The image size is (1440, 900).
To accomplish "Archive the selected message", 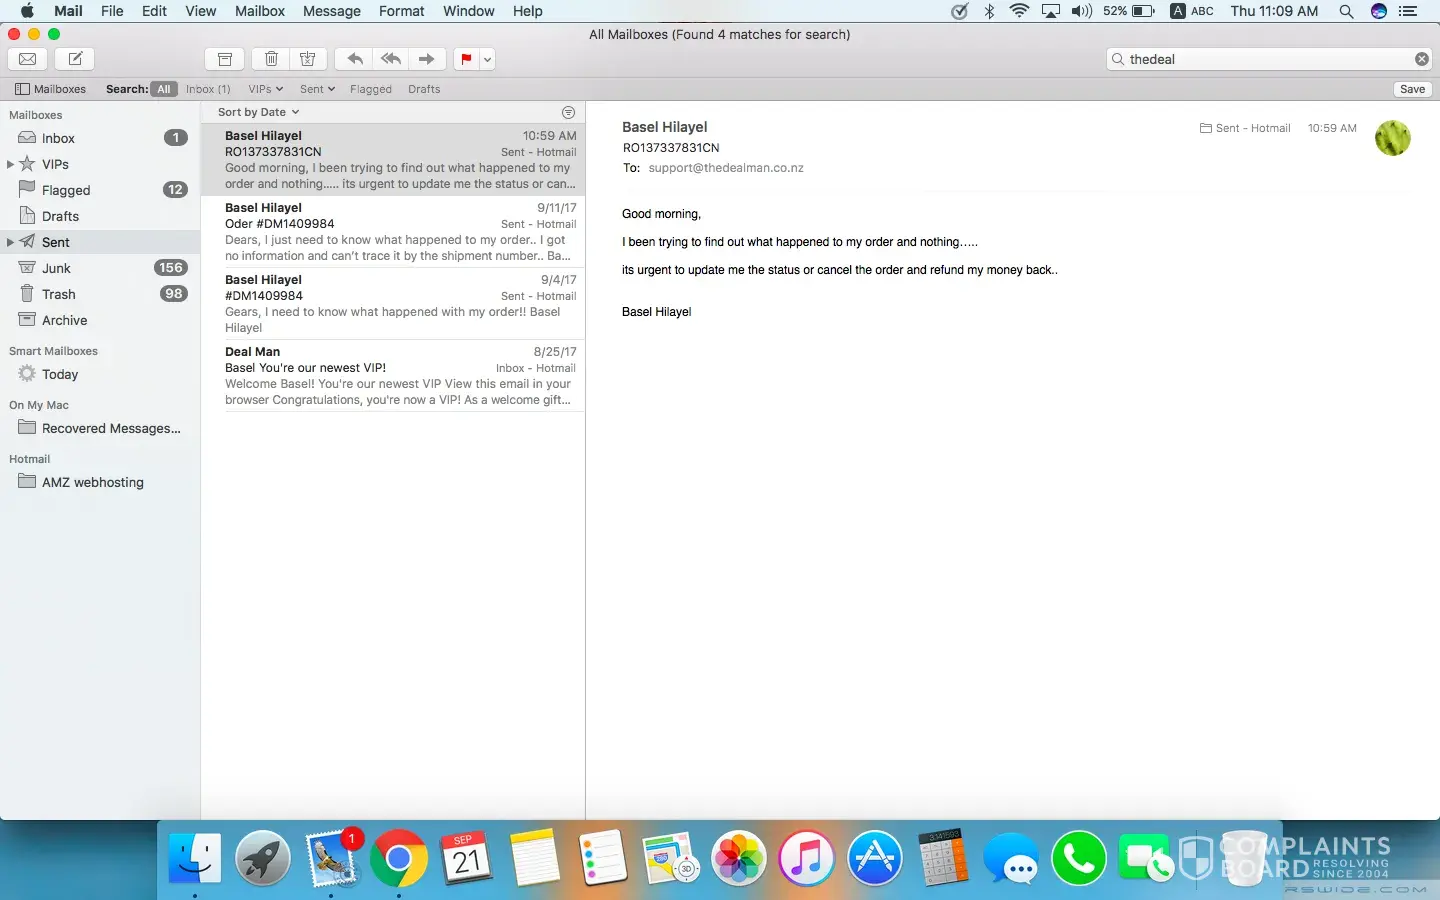I will [225, 59].
